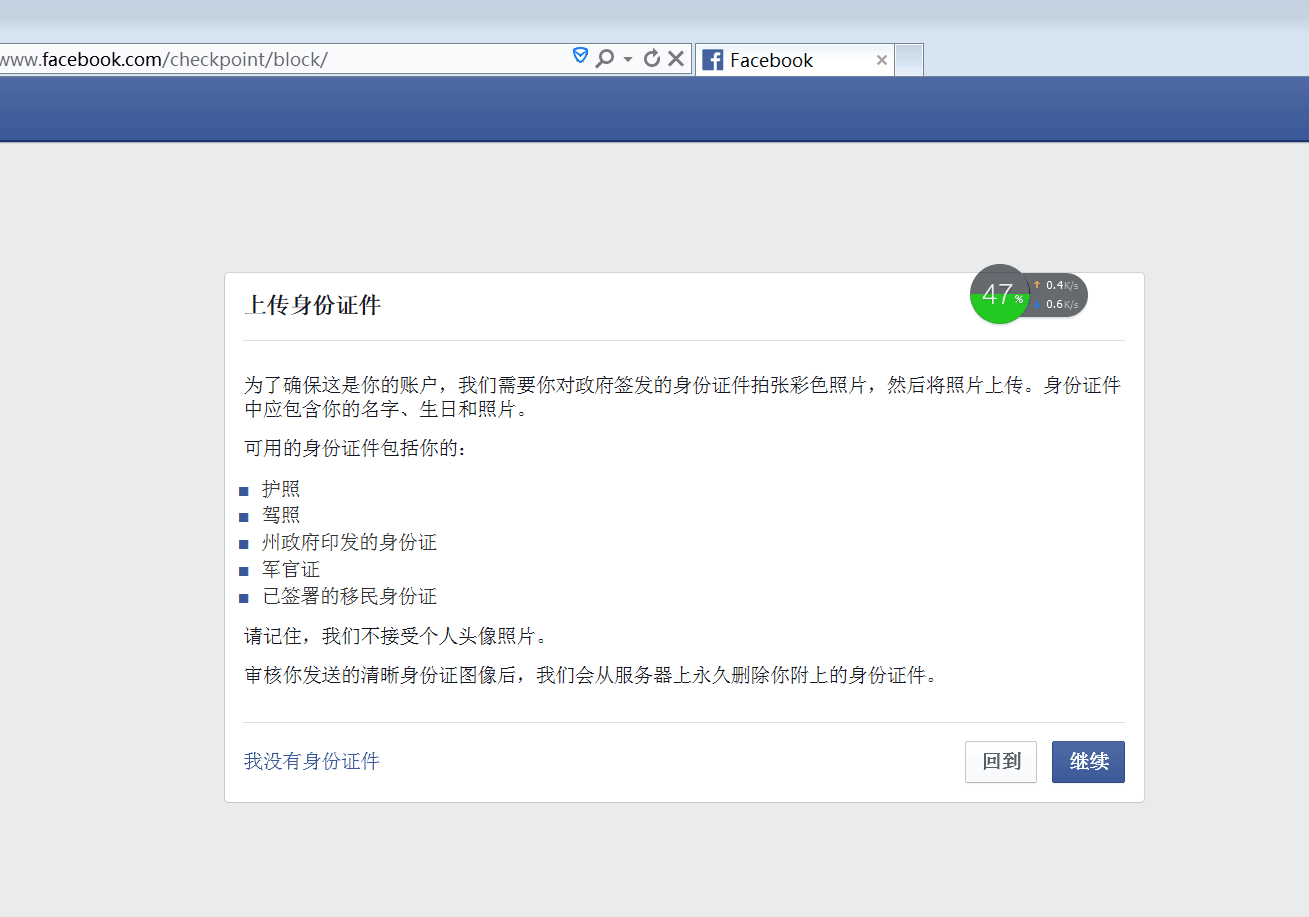The image size is (1309, 917).
Task: Click the shield security icon in address bar
Action: point(580,57)
